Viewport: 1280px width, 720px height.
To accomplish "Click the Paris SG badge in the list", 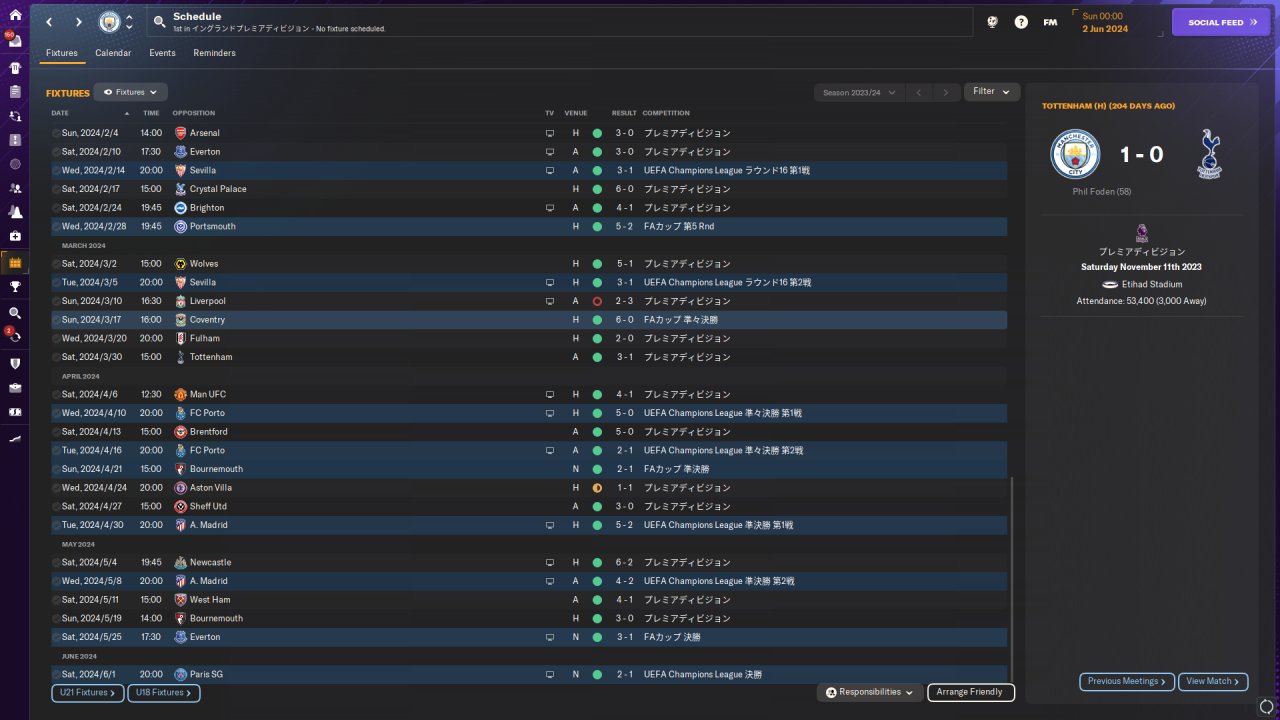I will 180,675.
